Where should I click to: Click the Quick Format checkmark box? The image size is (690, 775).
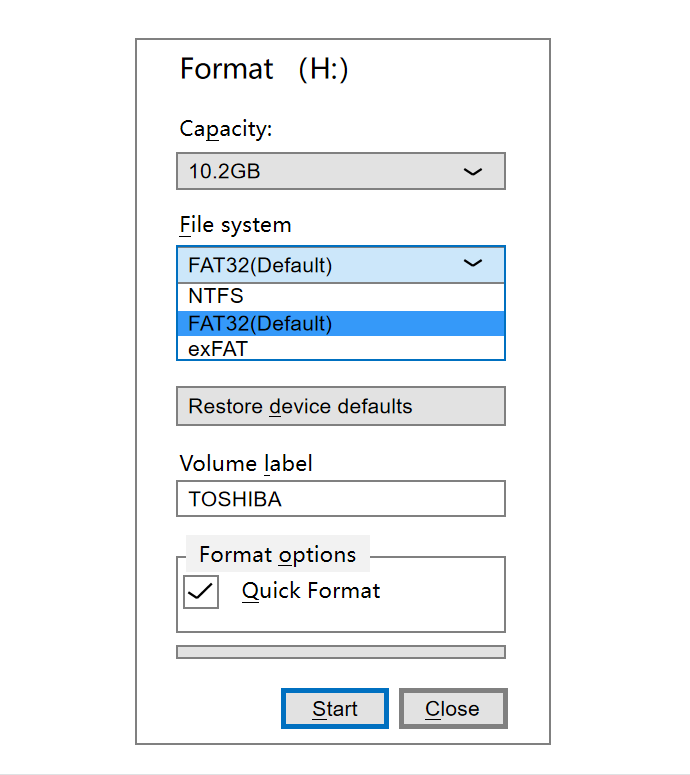click(201, 592)
